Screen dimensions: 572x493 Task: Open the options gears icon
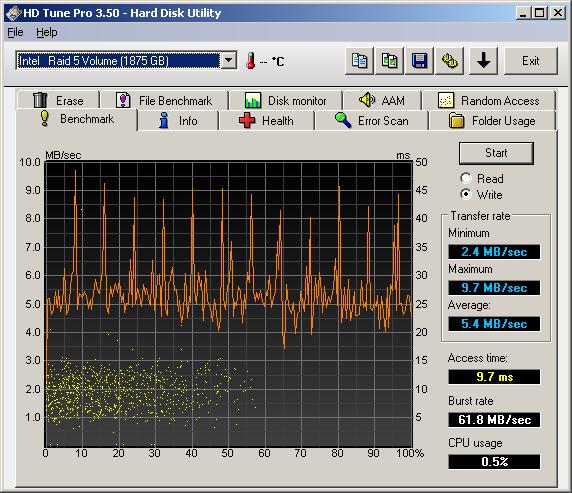[449, 61]
